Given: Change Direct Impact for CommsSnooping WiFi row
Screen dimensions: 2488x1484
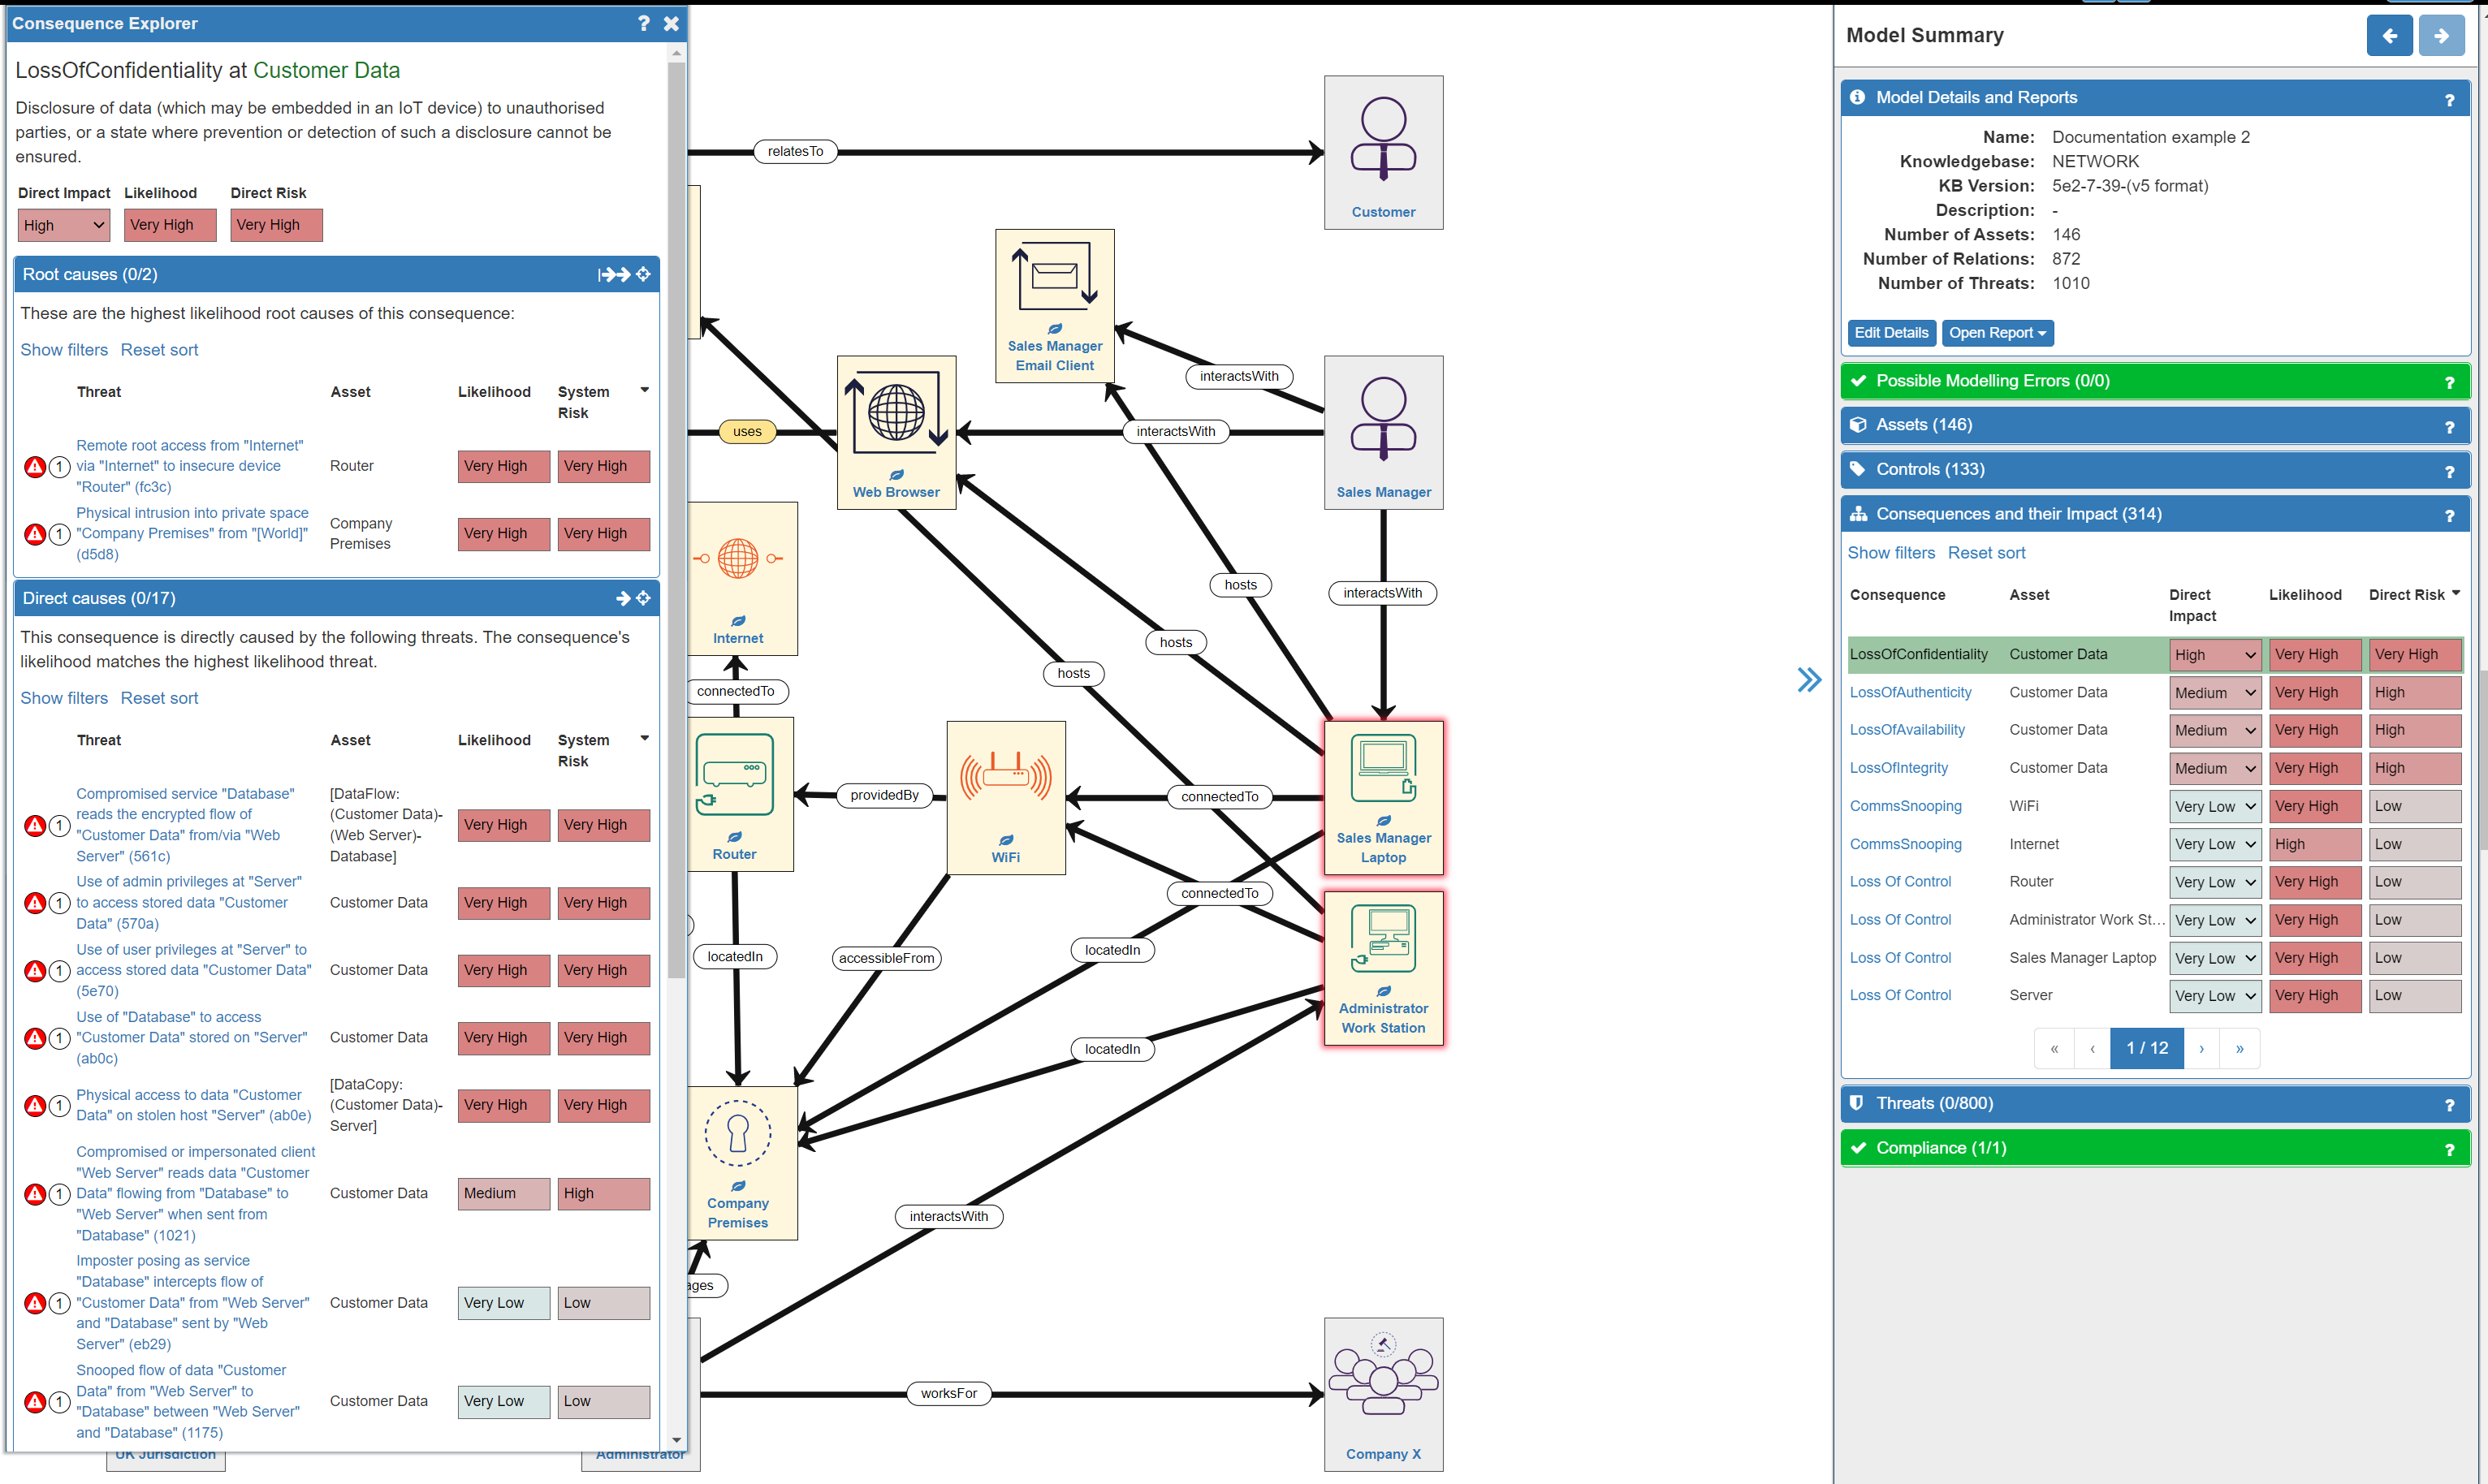Looking at the screenshot, I should tap(2214, 806).
